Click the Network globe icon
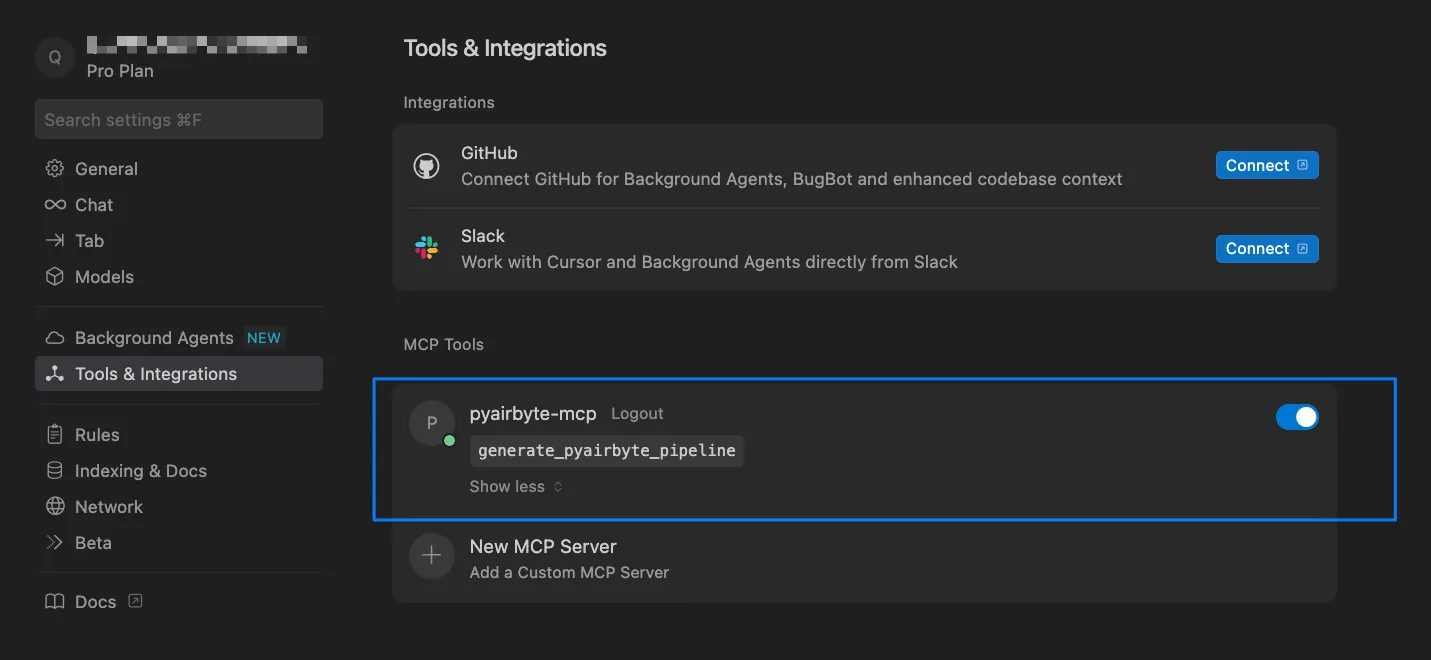Image resolution: width=1431 pixels, height=660 pixels. tap(55, 507)
